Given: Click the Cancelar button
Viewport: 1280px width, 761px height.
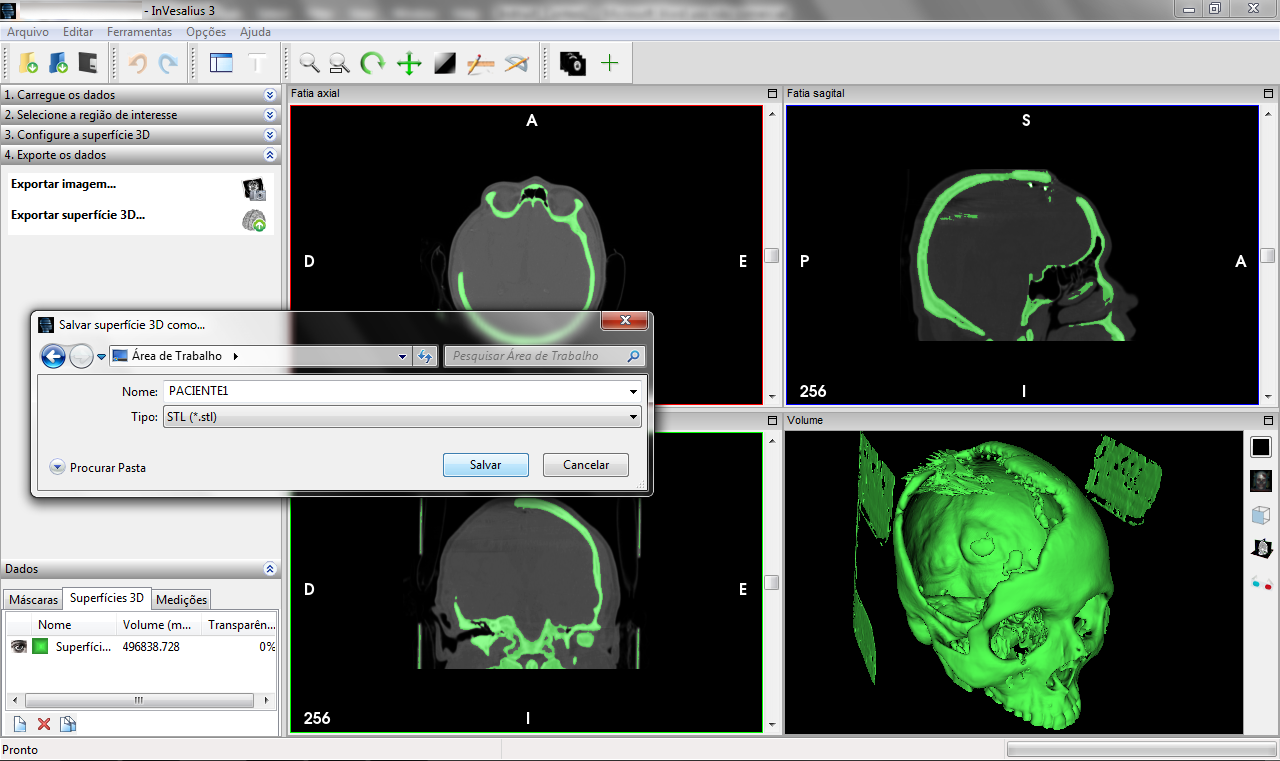Looking at the screenshot, I should 586,465.
